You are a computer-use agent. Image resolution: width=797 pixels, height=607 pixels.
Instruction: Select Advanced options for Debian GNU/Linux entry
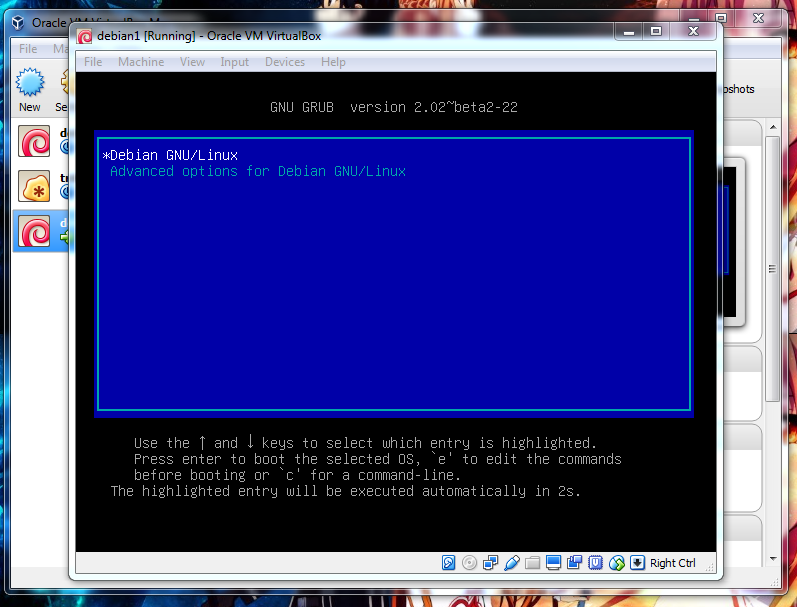[x=394, y=171]
